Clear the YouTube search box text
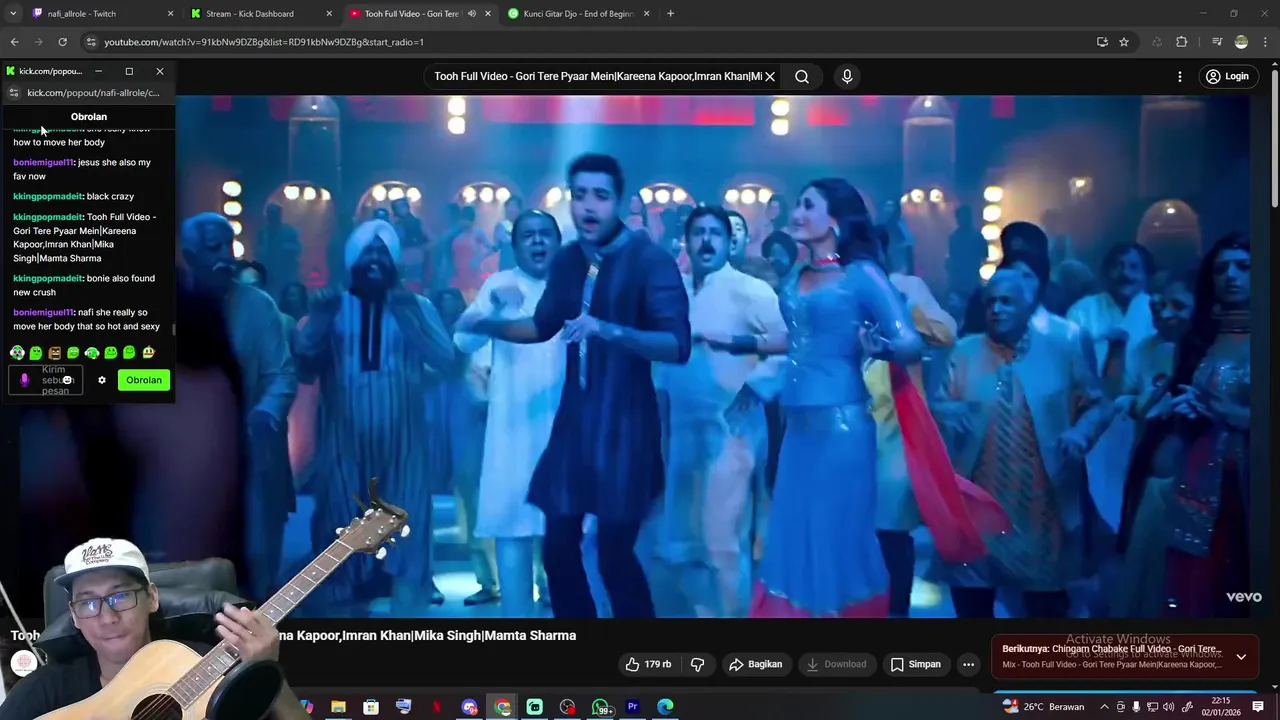The width and height of the screenshot is (1280, 720). coord(770,76)
